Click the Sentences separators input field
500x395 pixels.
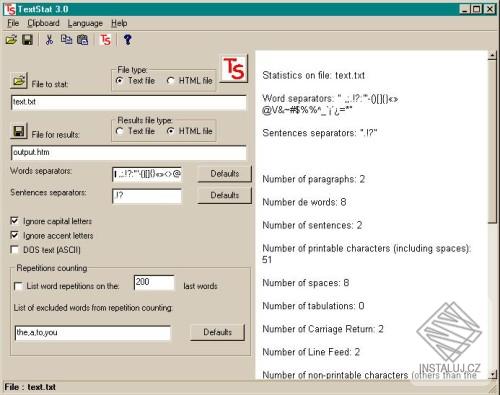pyautogui.click(x=147, y=196)
